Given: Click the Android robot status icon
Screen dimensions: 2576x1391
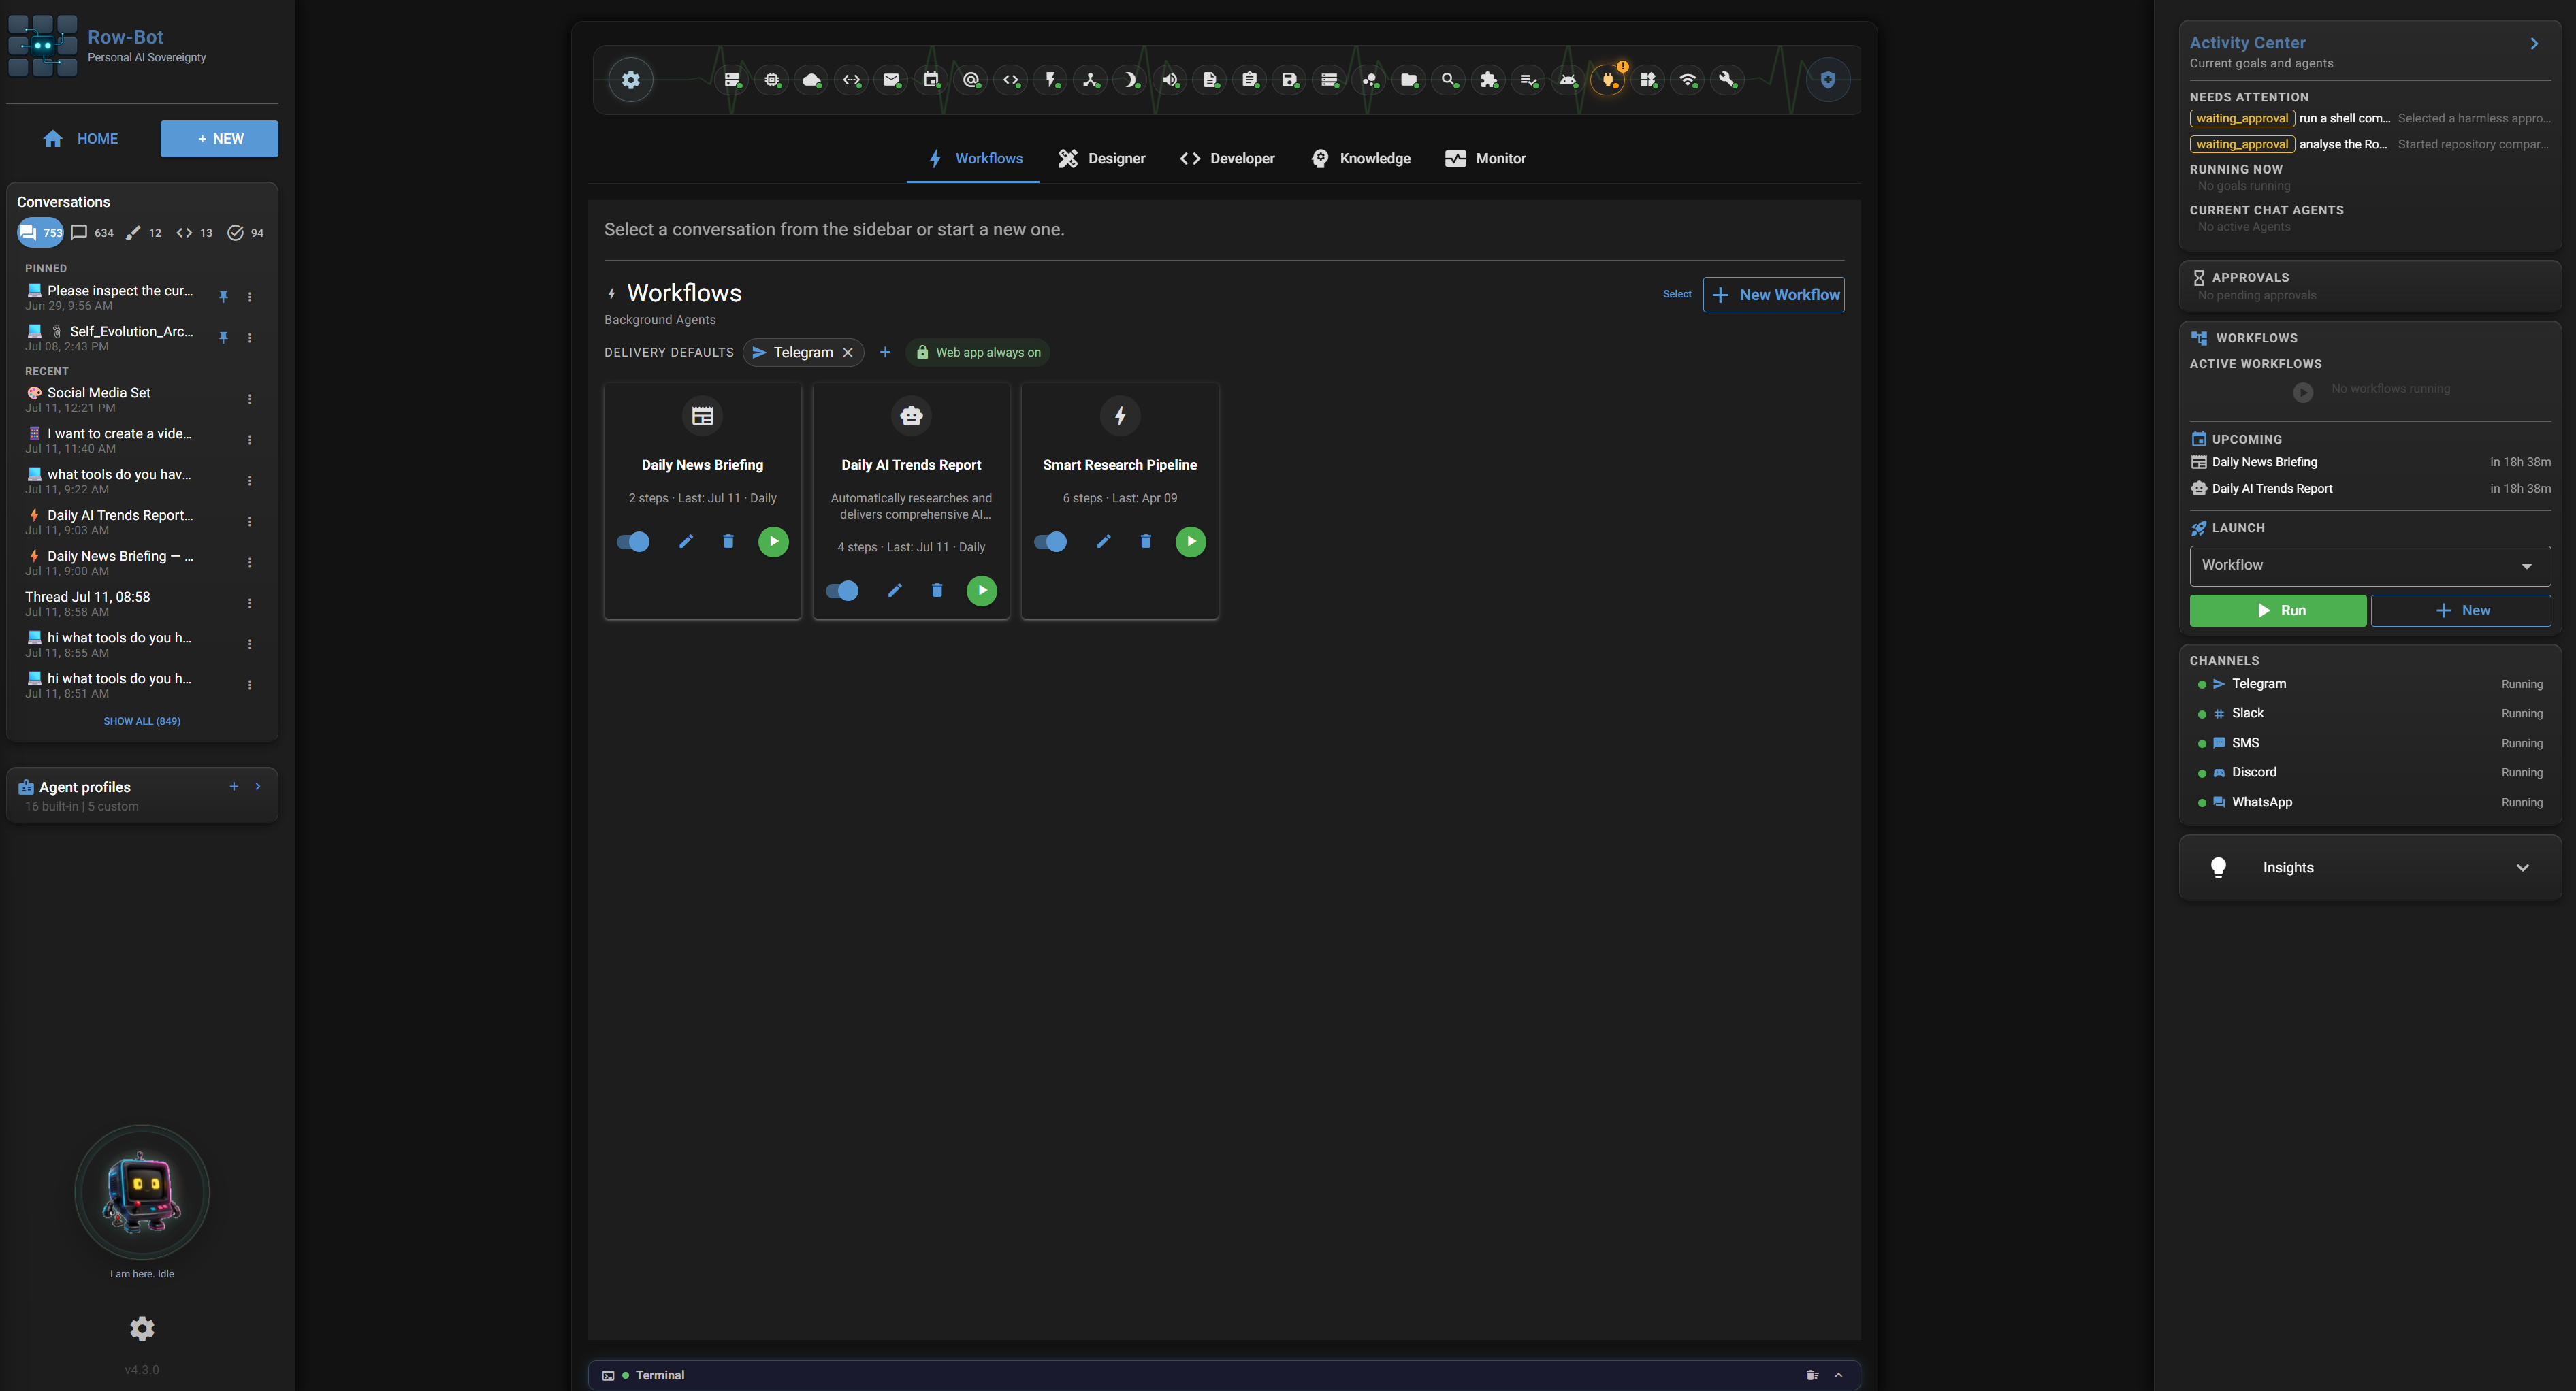Looking at the screenshot, I should tap(1568, 80).
